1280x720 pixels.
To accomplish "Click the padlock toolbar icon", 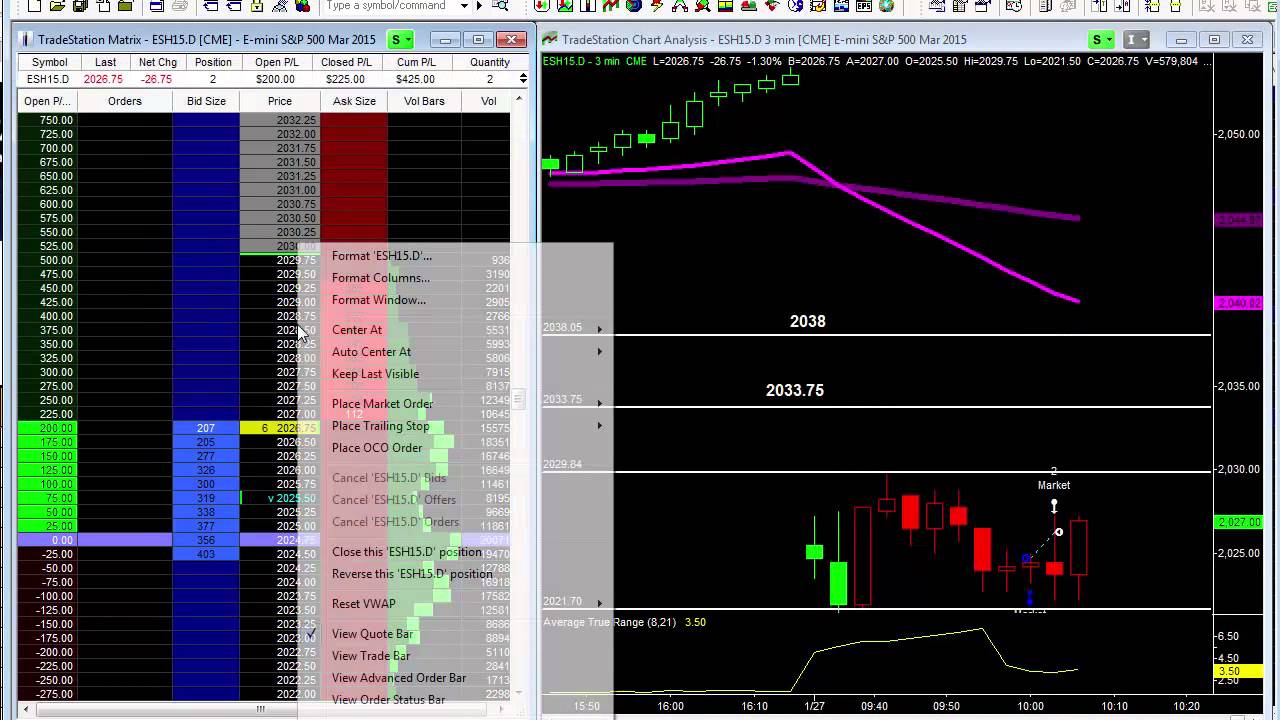I will click(257, 6).
